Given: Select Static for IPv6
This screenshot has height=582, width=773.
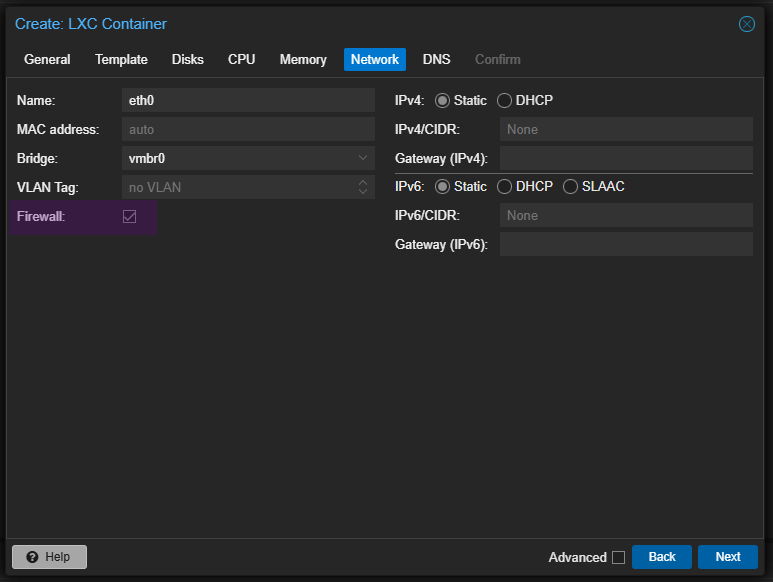Looking at the screenshot, I should click(442, 187).
